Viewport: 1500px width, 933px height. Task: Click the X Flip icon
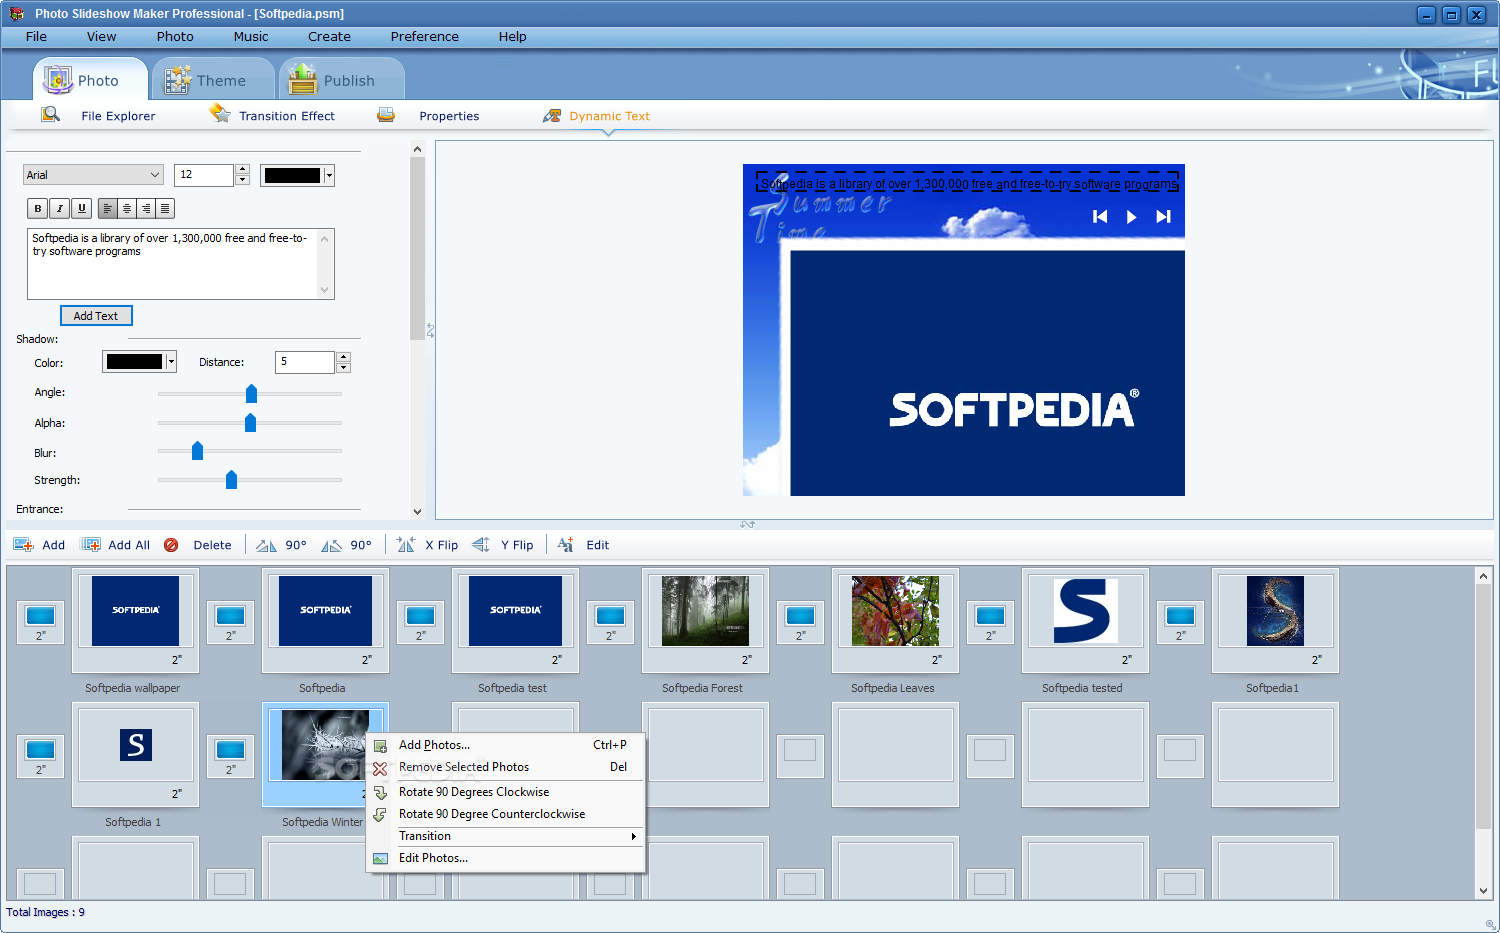406,544
